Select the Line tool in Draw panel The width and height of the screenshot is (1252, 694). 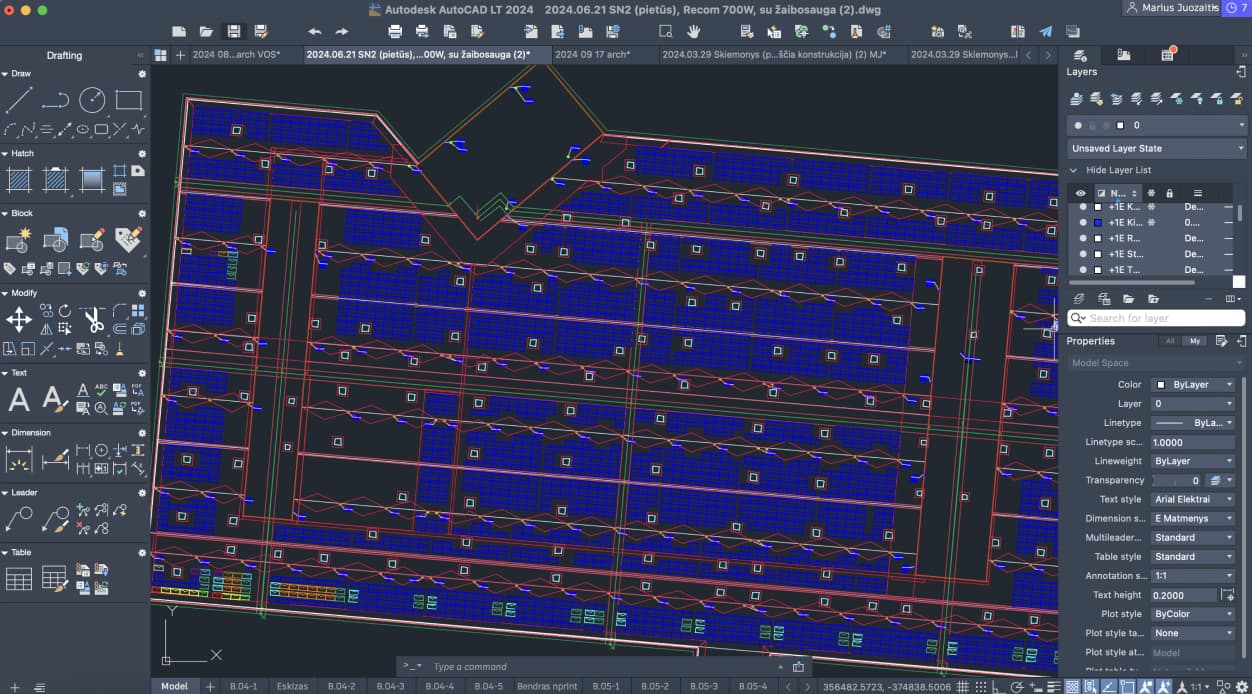point(19,100)
